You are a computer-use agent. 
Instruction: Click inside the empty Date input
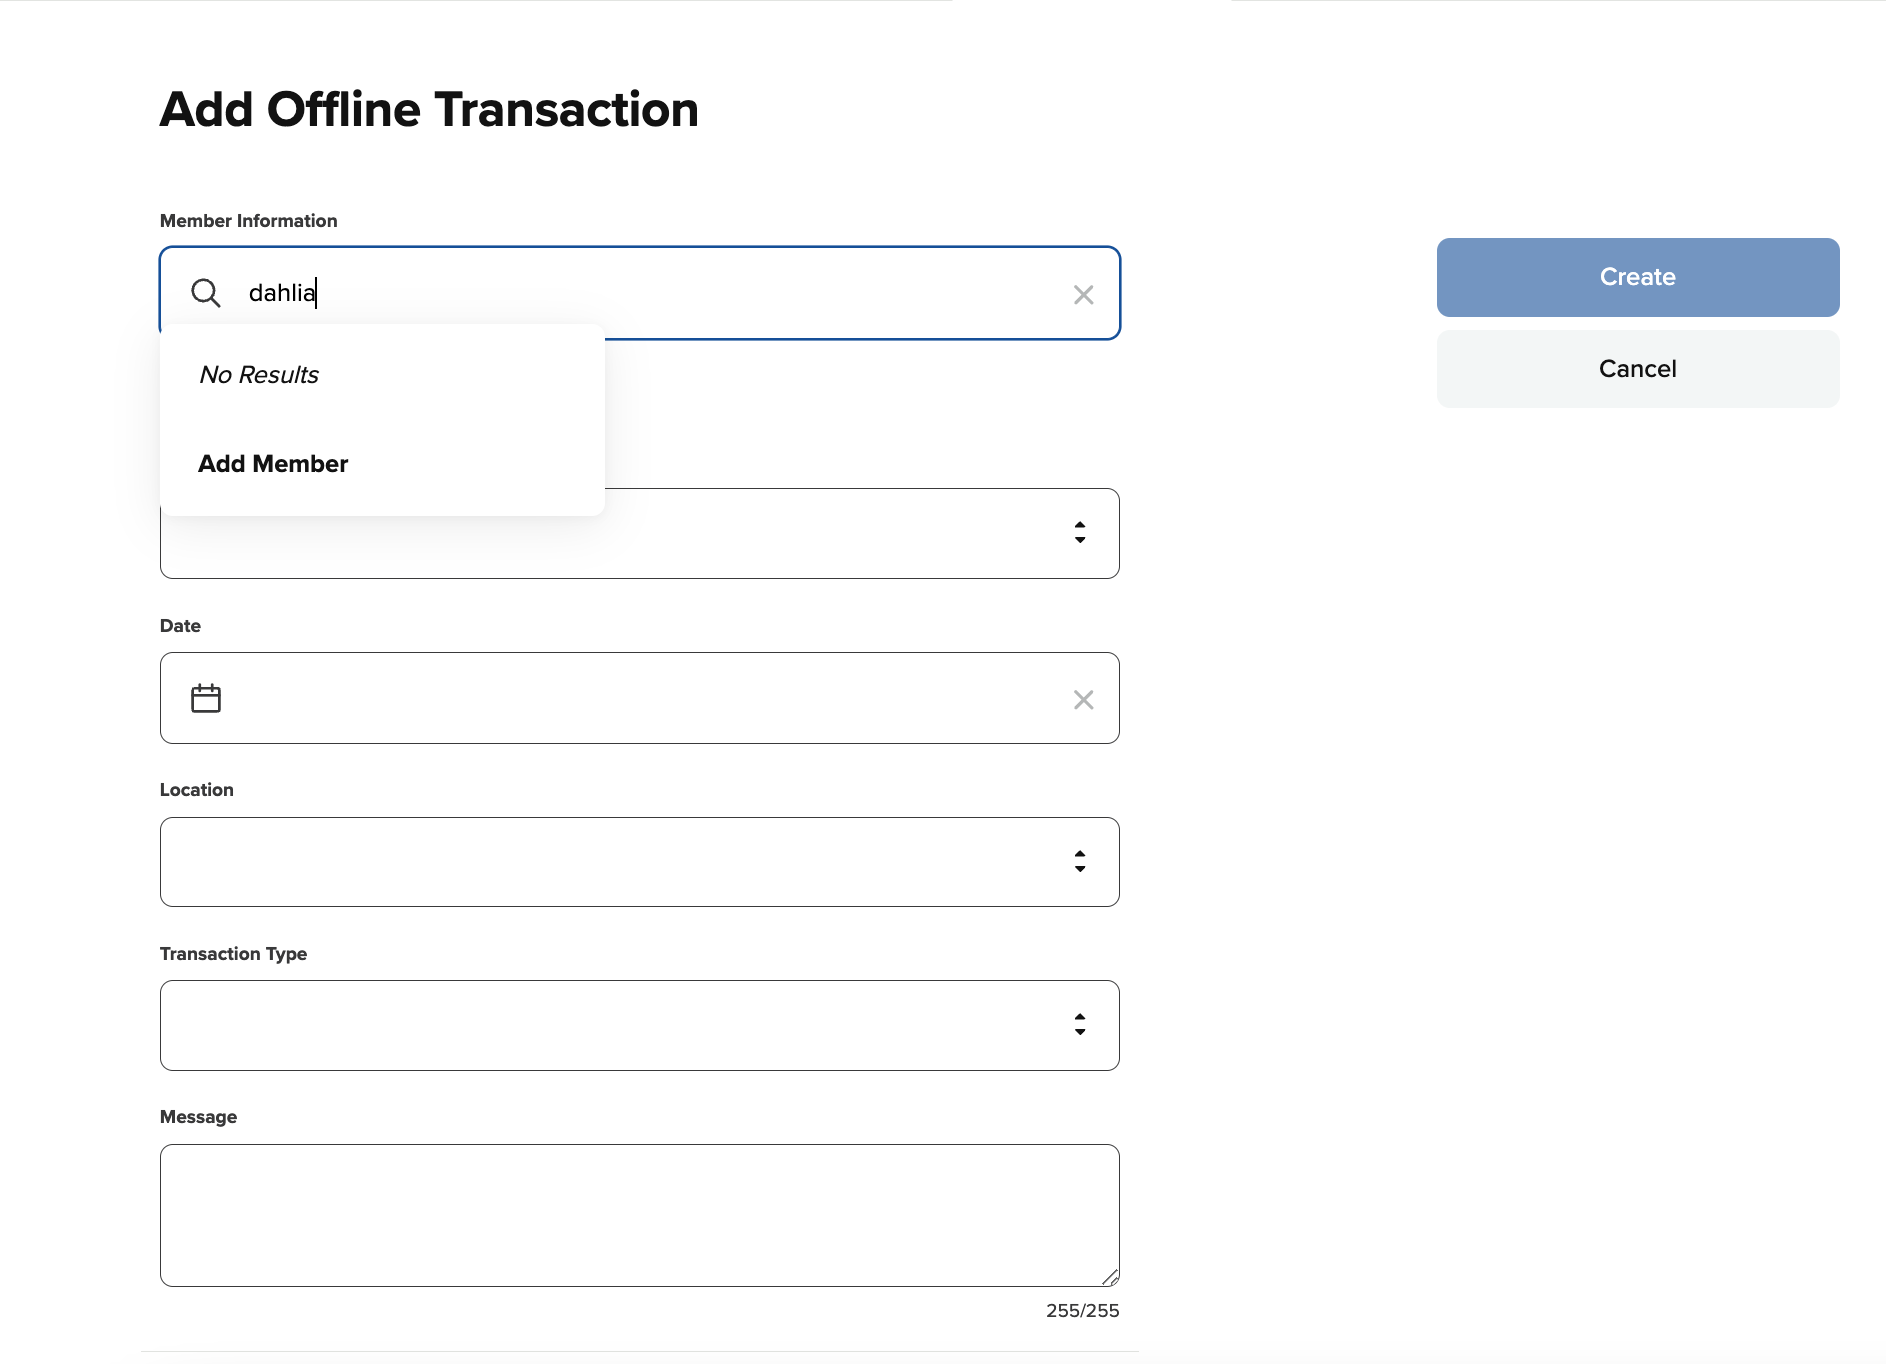point(640,698)
